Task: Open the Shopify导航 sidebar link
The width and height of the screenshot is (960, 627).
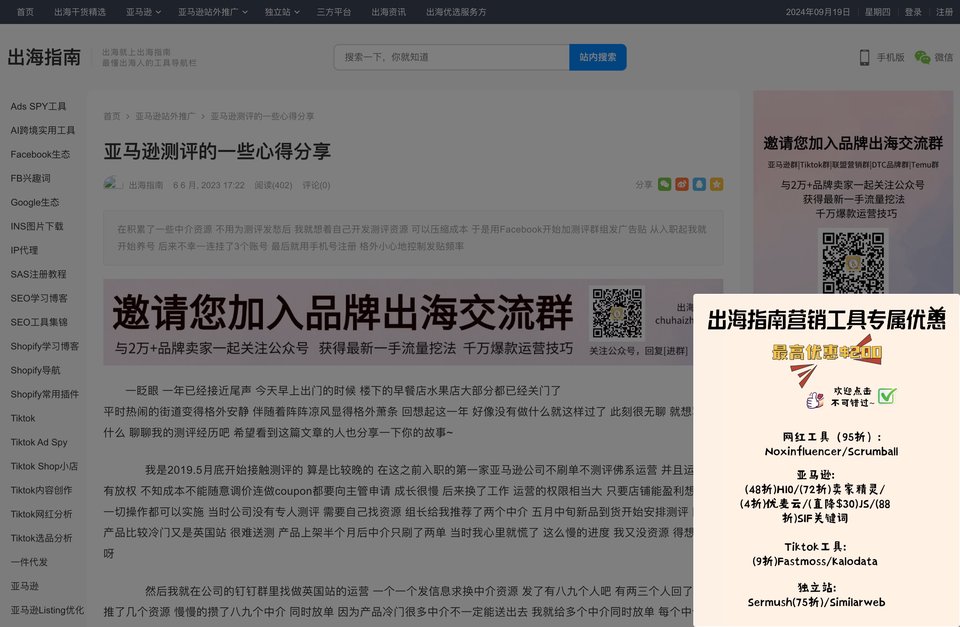Action: coord(36,370)
